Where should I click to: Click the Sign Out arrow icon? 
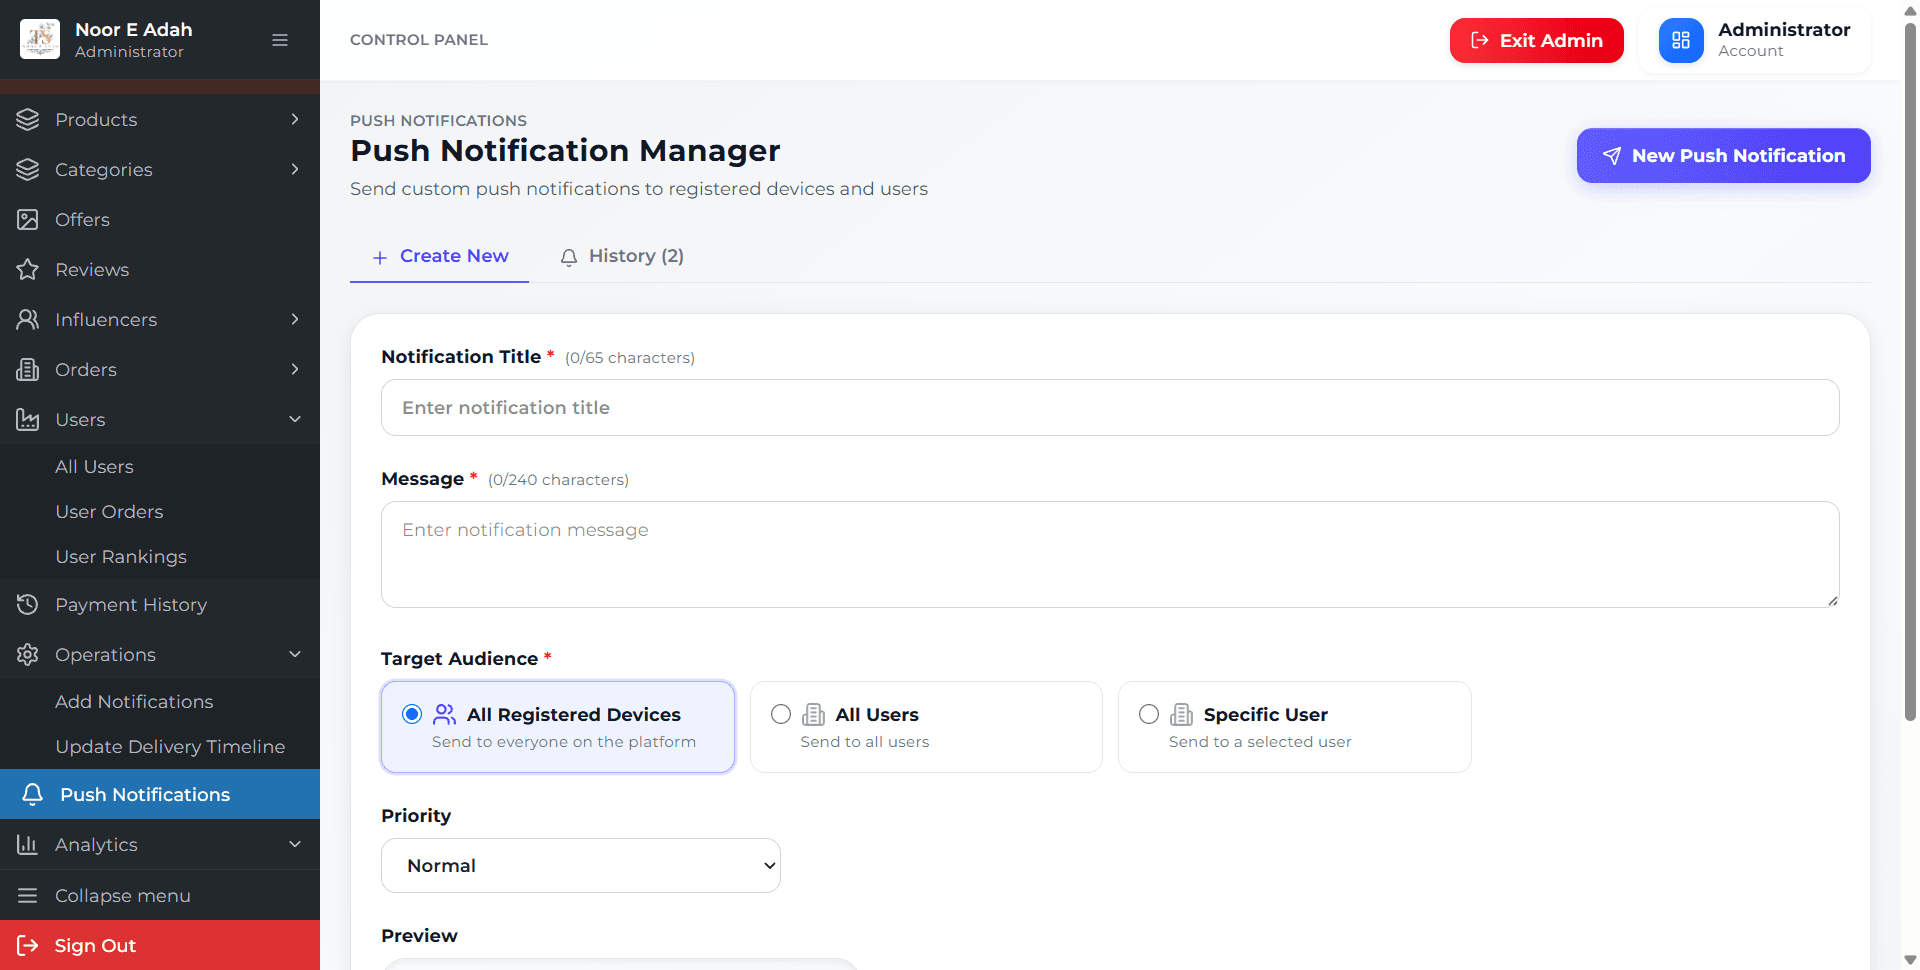tap(28, 945)
